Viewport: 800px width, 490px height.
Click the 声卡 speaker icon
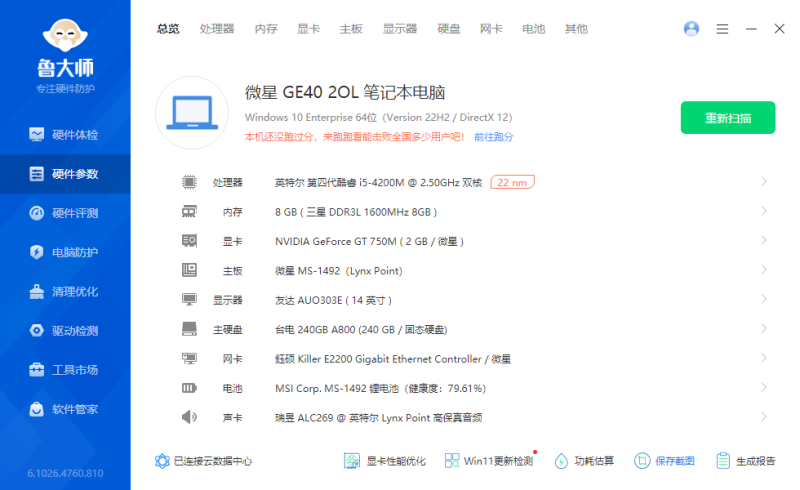189,417
